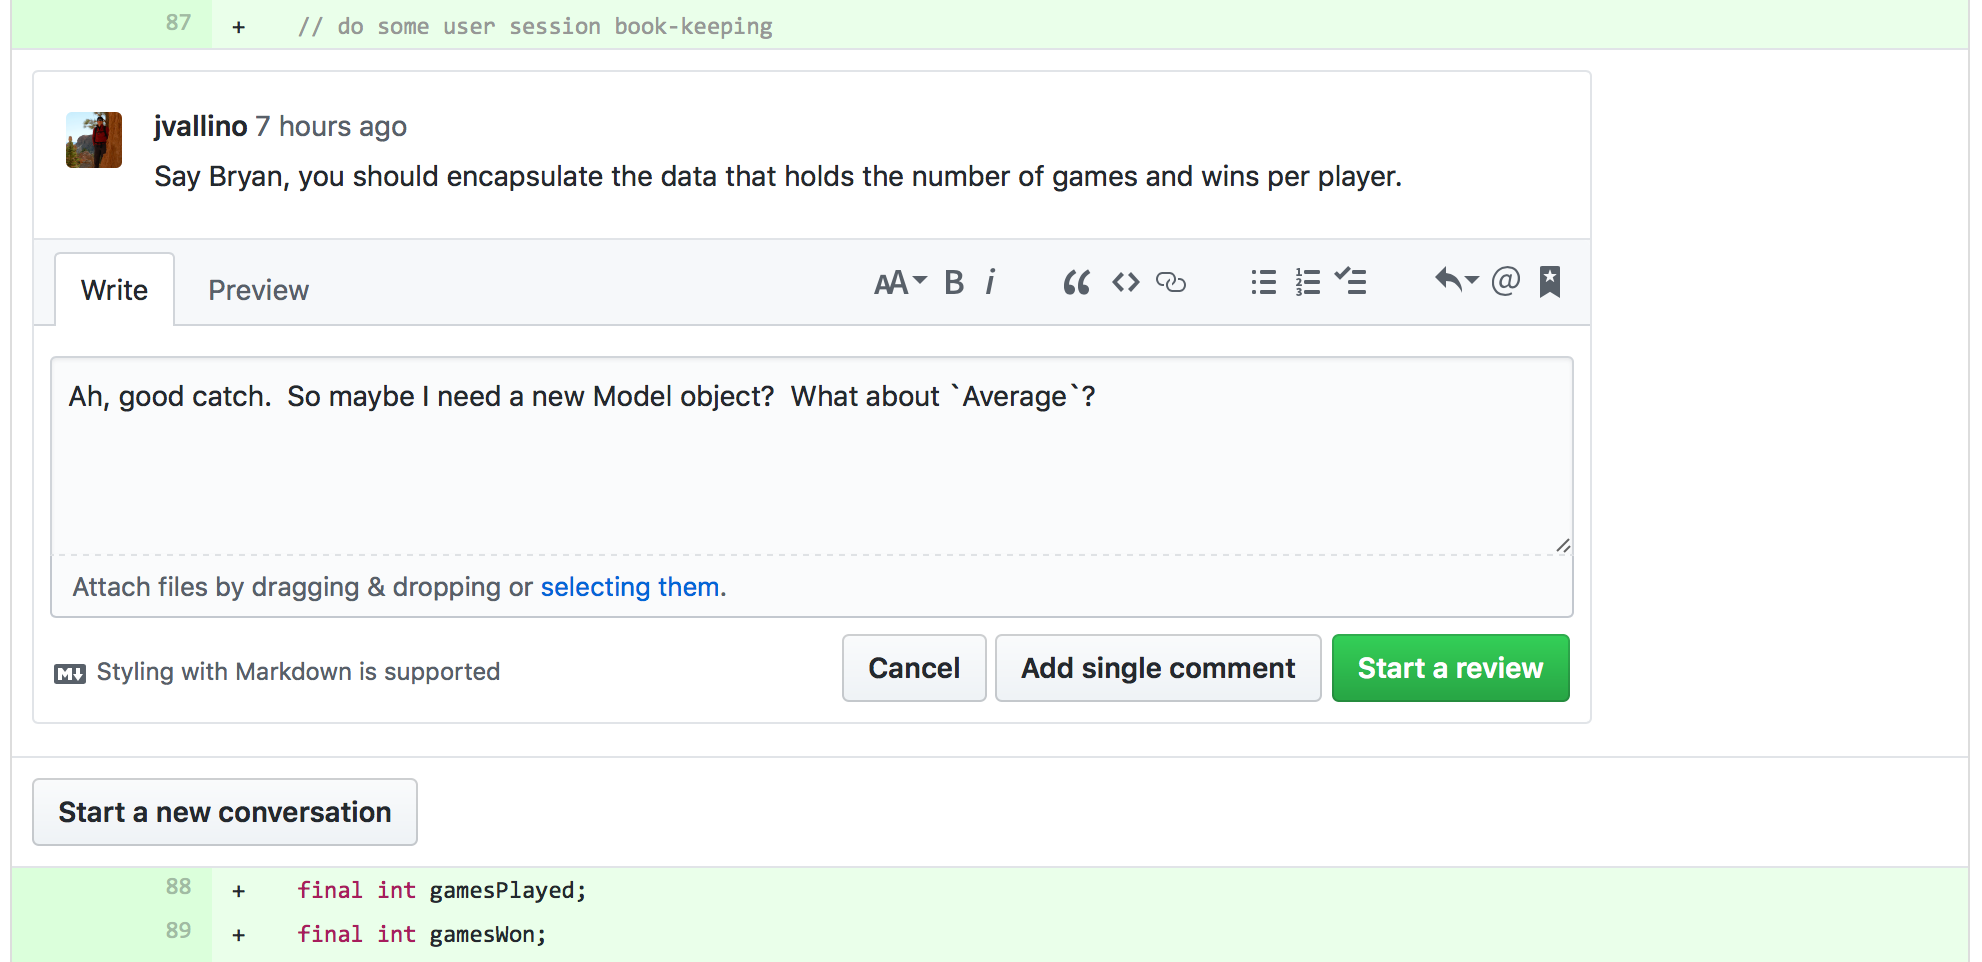Insert a bulleted list
Screen dimensions: 1982x962
point(1263,283)
